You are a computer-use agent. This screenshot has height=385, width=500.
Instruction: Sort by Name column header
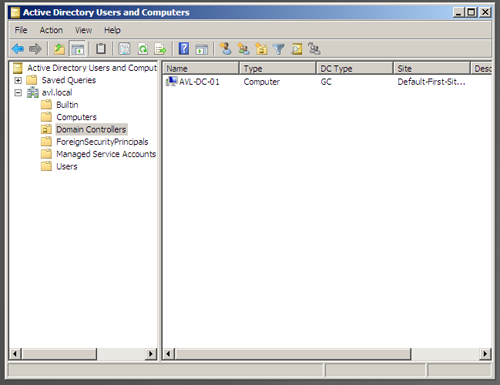click(x=201, y=68)
